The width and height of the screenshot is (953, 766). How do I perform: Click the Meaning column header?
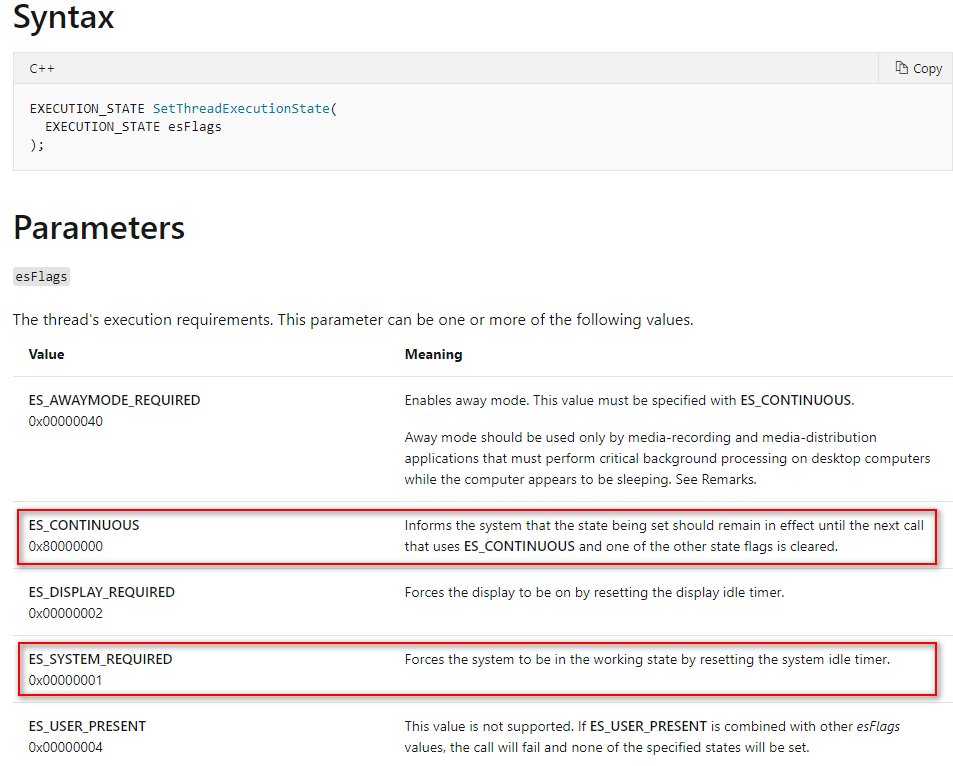click(x=433, y=354)
